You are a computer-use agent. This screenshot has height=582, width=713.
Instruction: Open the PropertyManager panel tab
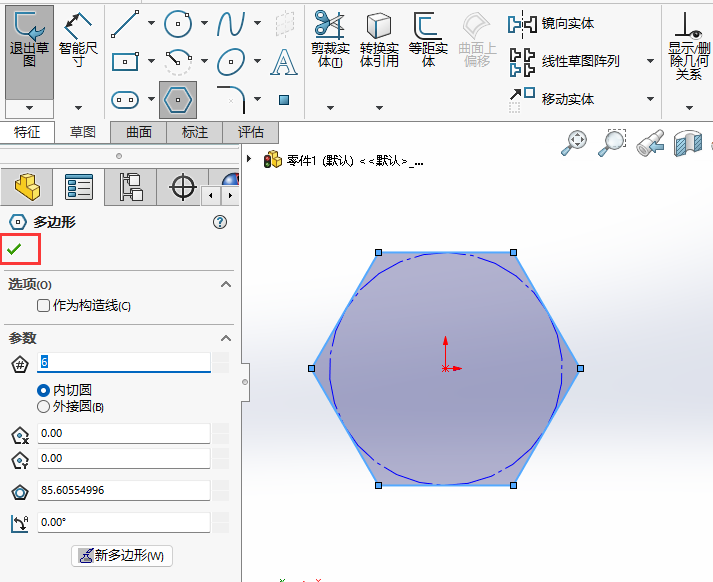coord(78,187)
